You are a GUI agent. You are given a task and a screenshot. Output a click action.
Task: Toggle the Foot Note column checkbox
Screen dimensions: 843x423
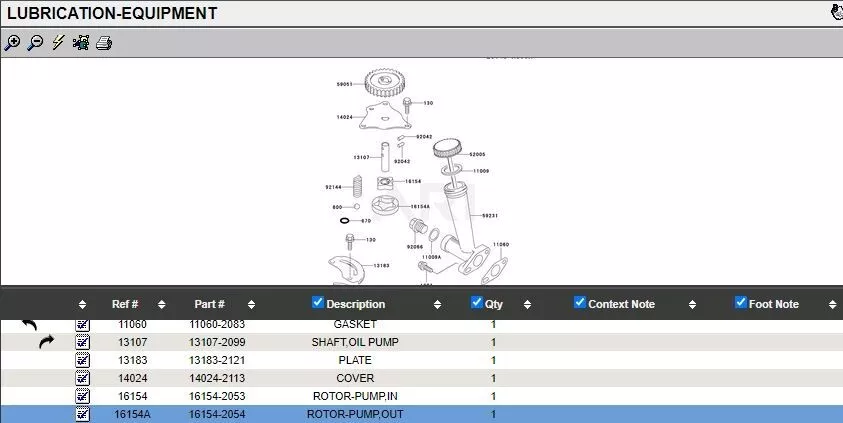point(741,303)
